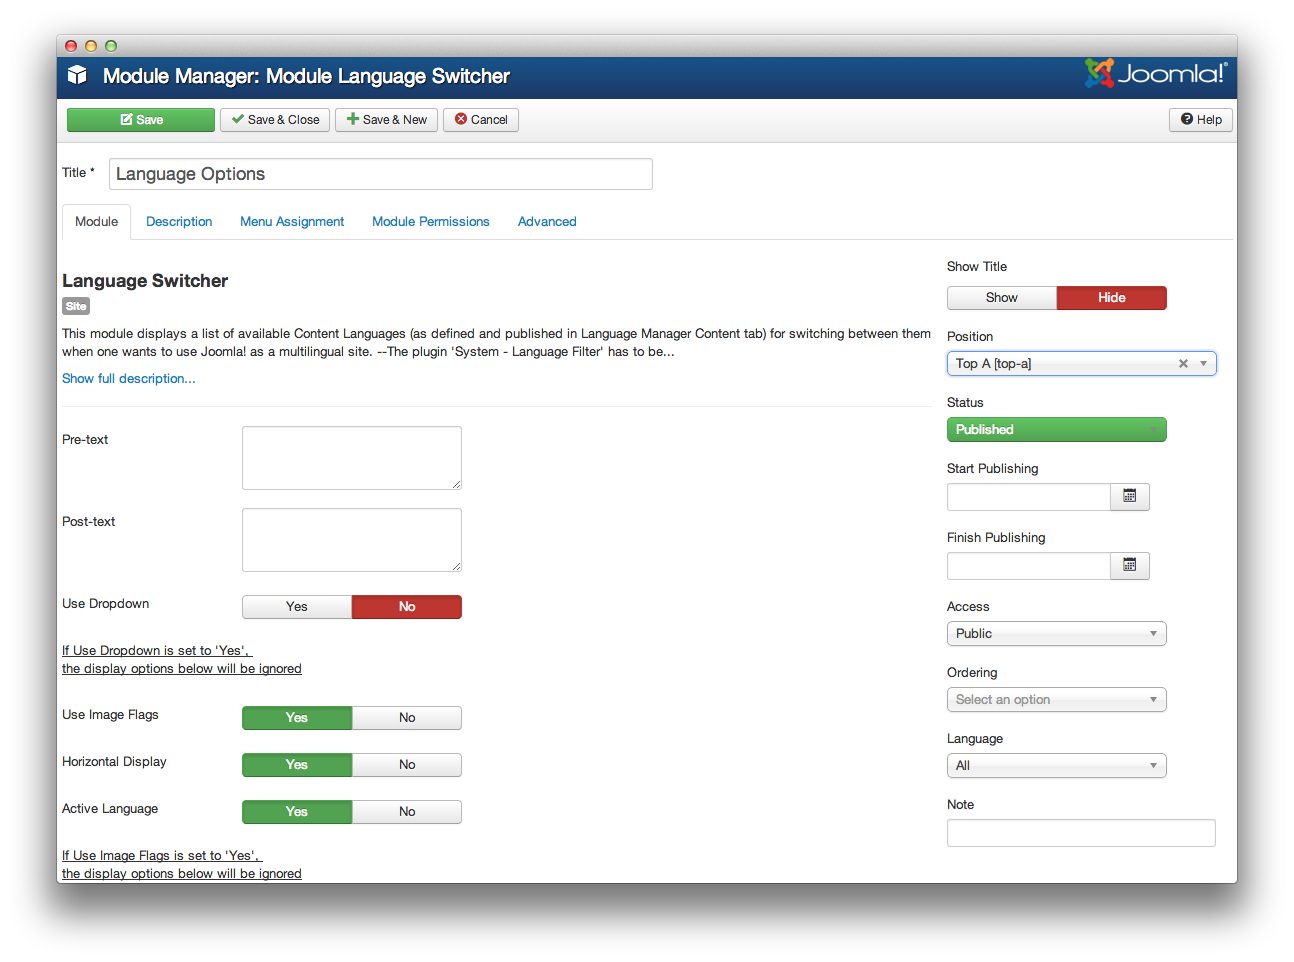Switch to the Menu Assignment tab

[x=292, y=222]
